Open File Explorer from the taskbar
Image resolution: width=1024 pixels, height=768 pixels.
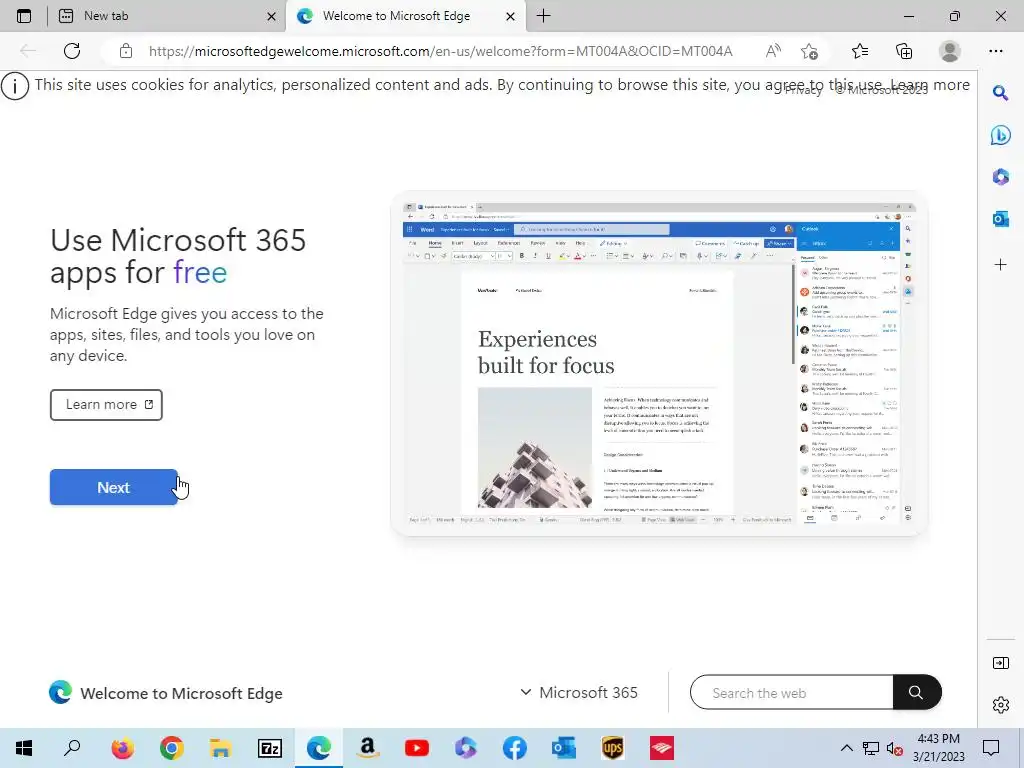click(x=220, y=748)
